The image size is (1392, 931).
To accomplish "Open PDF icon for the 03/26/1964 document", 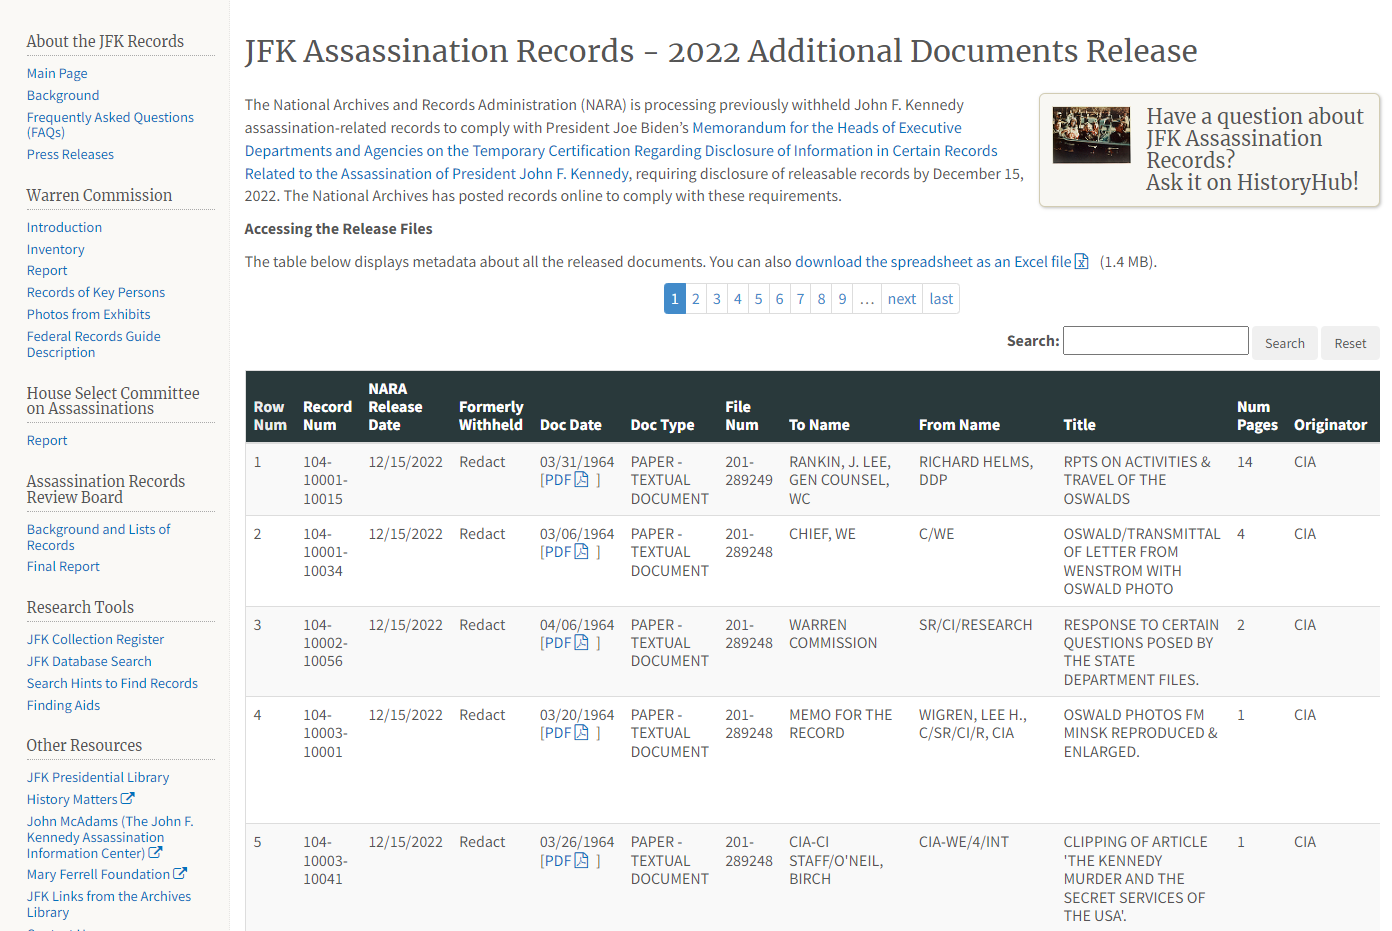I will [x=582, y=861].
